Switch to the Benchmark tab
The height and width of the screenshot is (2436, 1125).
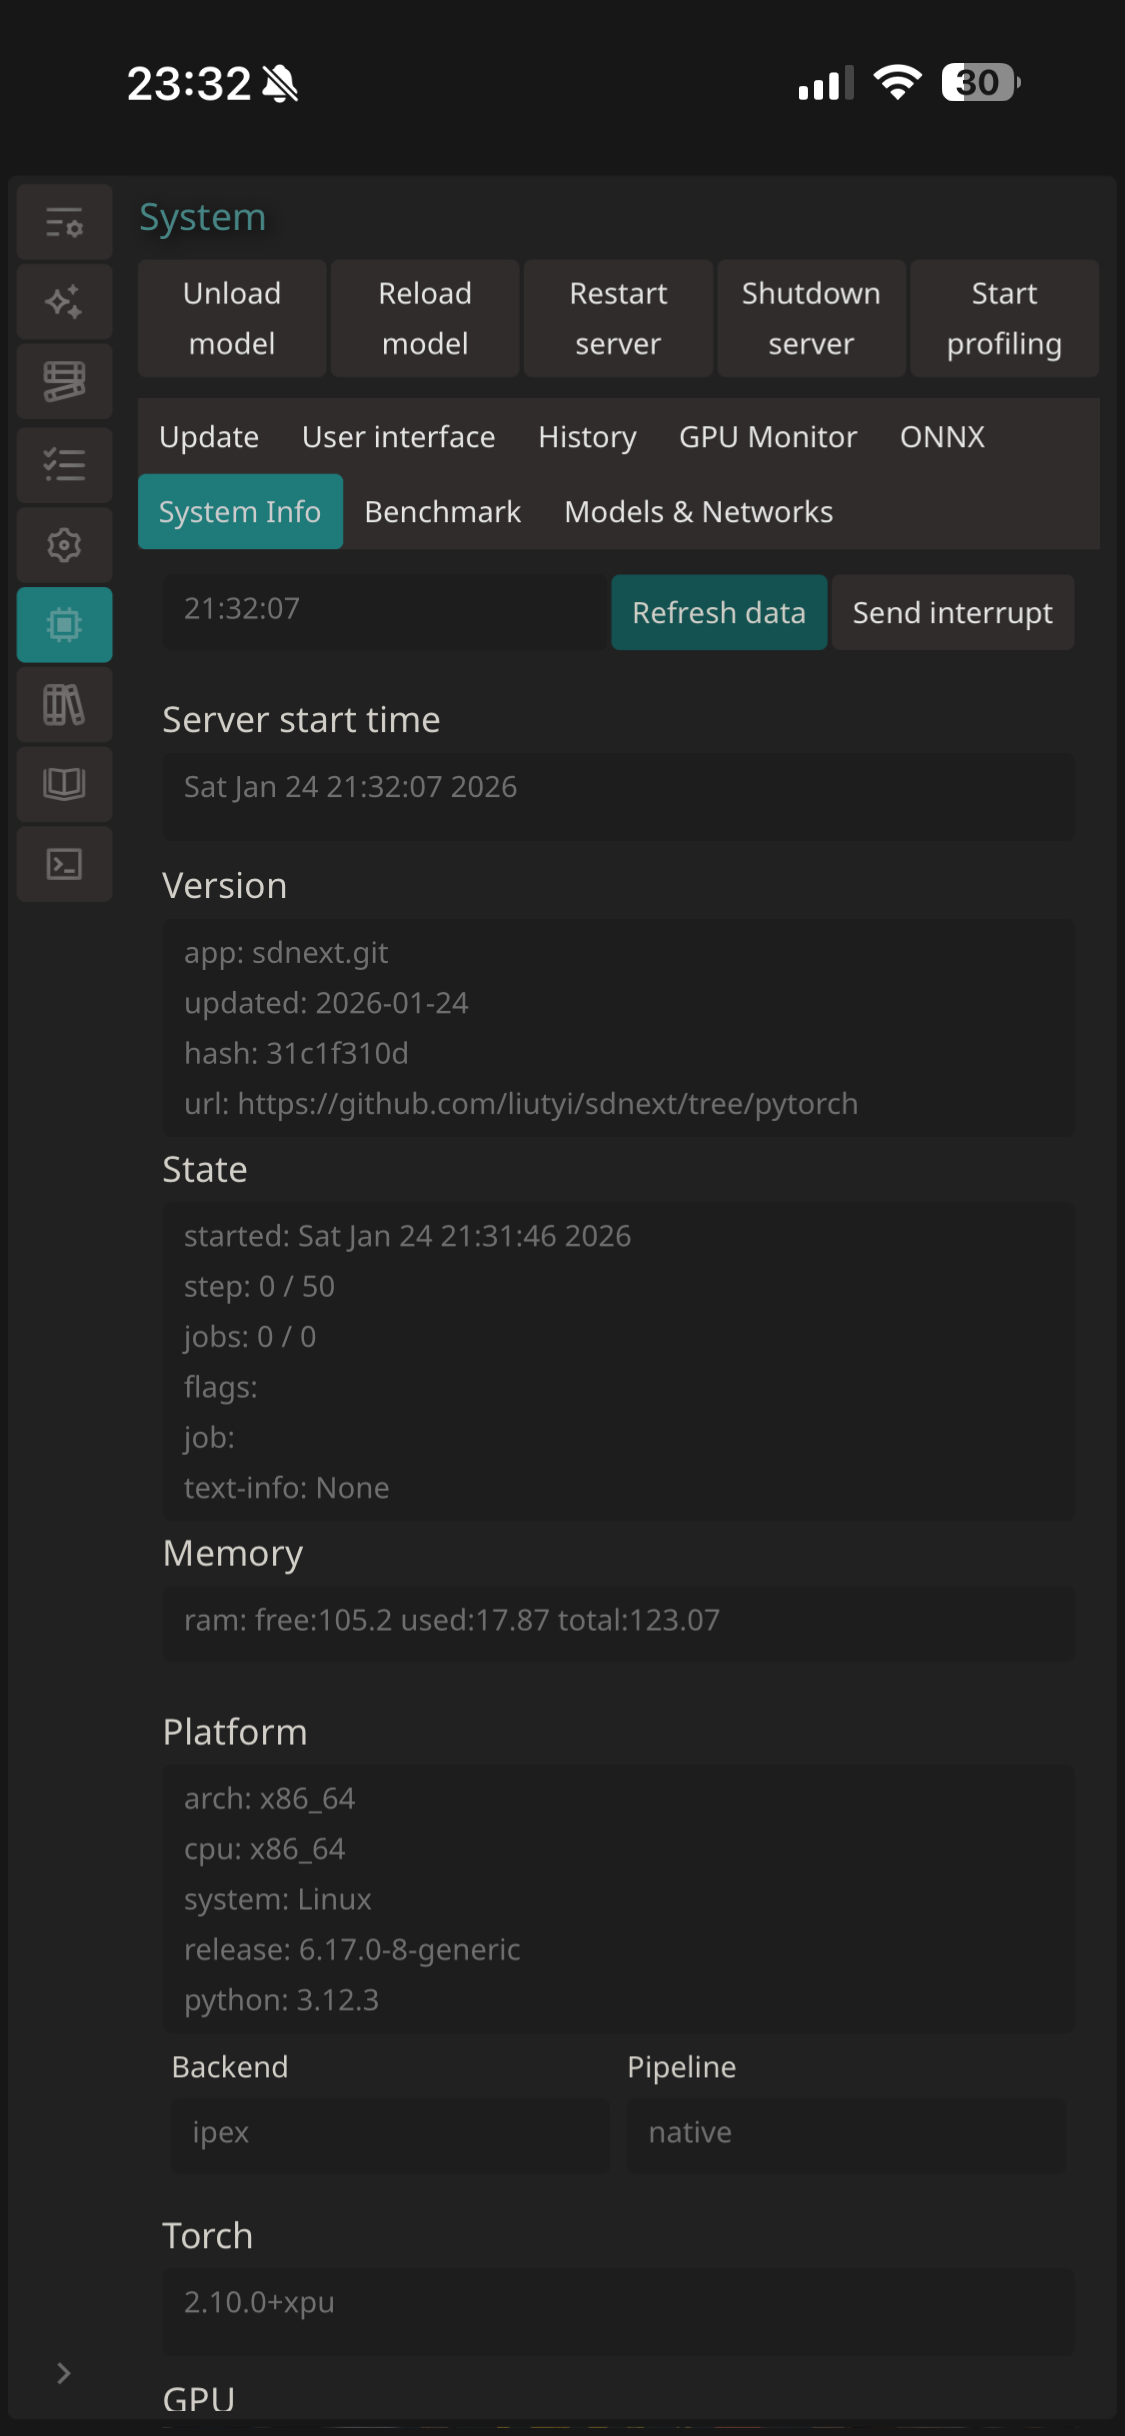click(x=442, y=512)
